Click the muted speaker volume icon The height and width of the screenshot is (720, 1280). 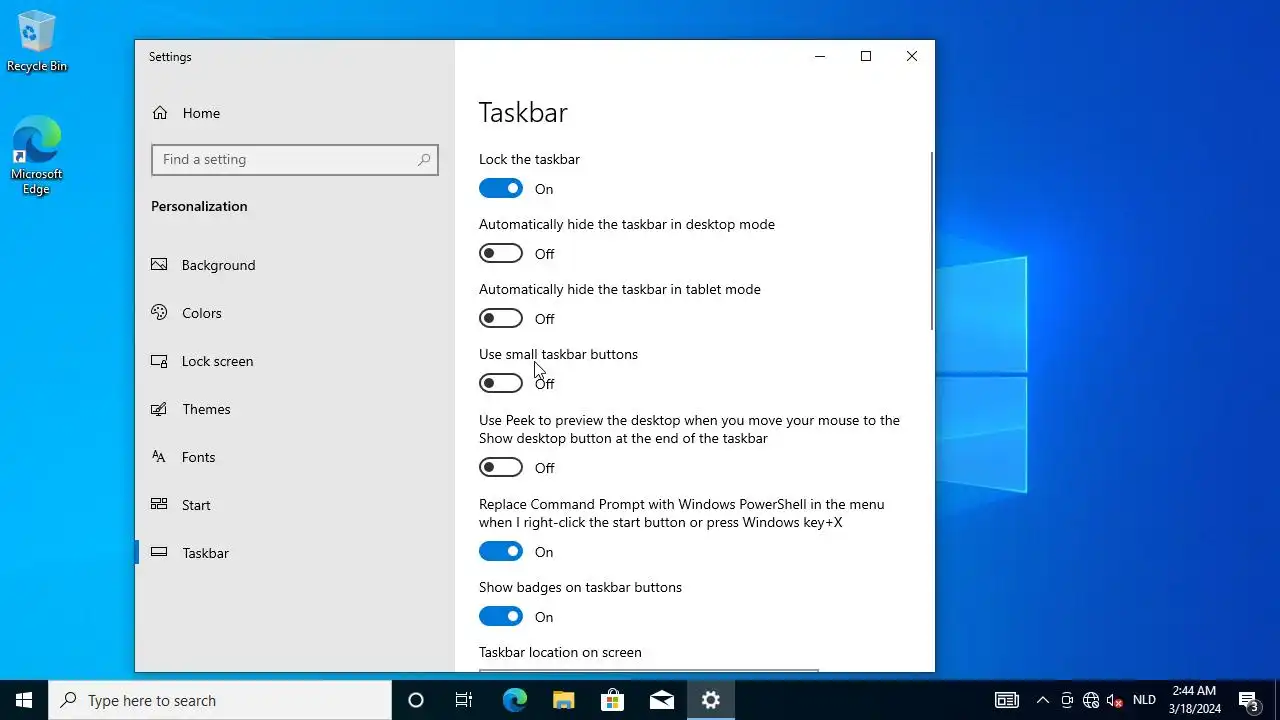[1115, 700]
